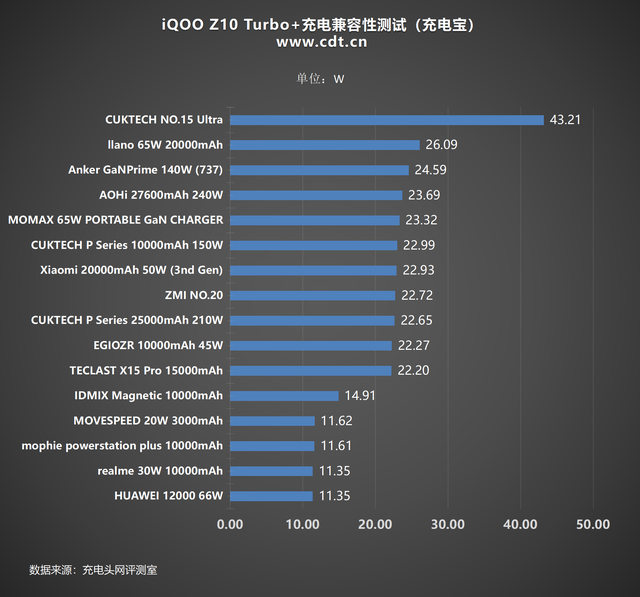Select CUKTECH P Series 10000mAh 150W label

click(127, 245)
